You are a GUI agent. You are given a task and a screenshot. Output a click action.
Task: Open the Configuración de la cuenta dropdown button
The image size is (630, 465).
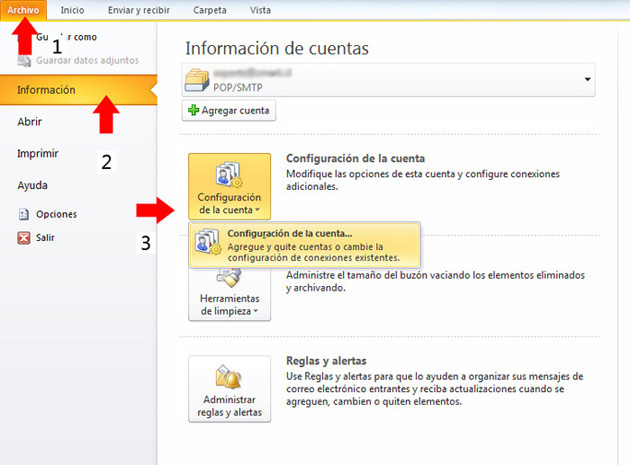[x=229, y=186]
